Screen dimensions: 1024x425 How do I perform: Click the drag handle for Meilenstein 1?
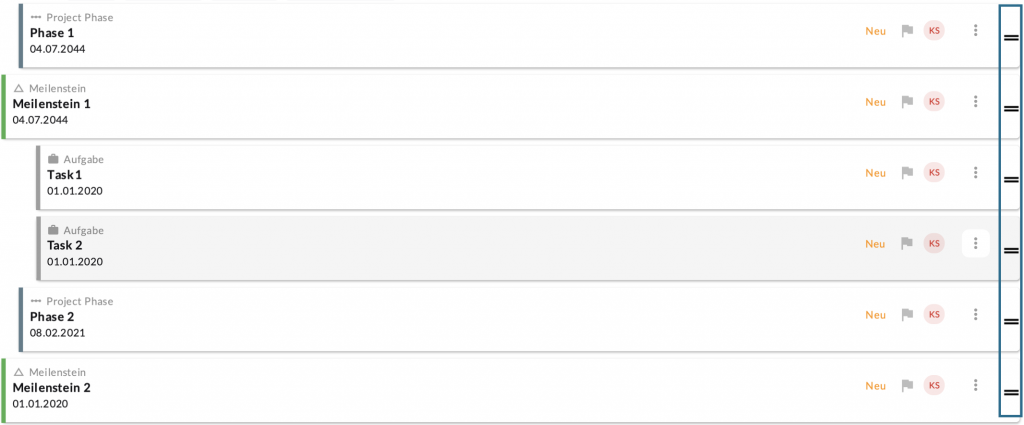[x=1011, y=108]
